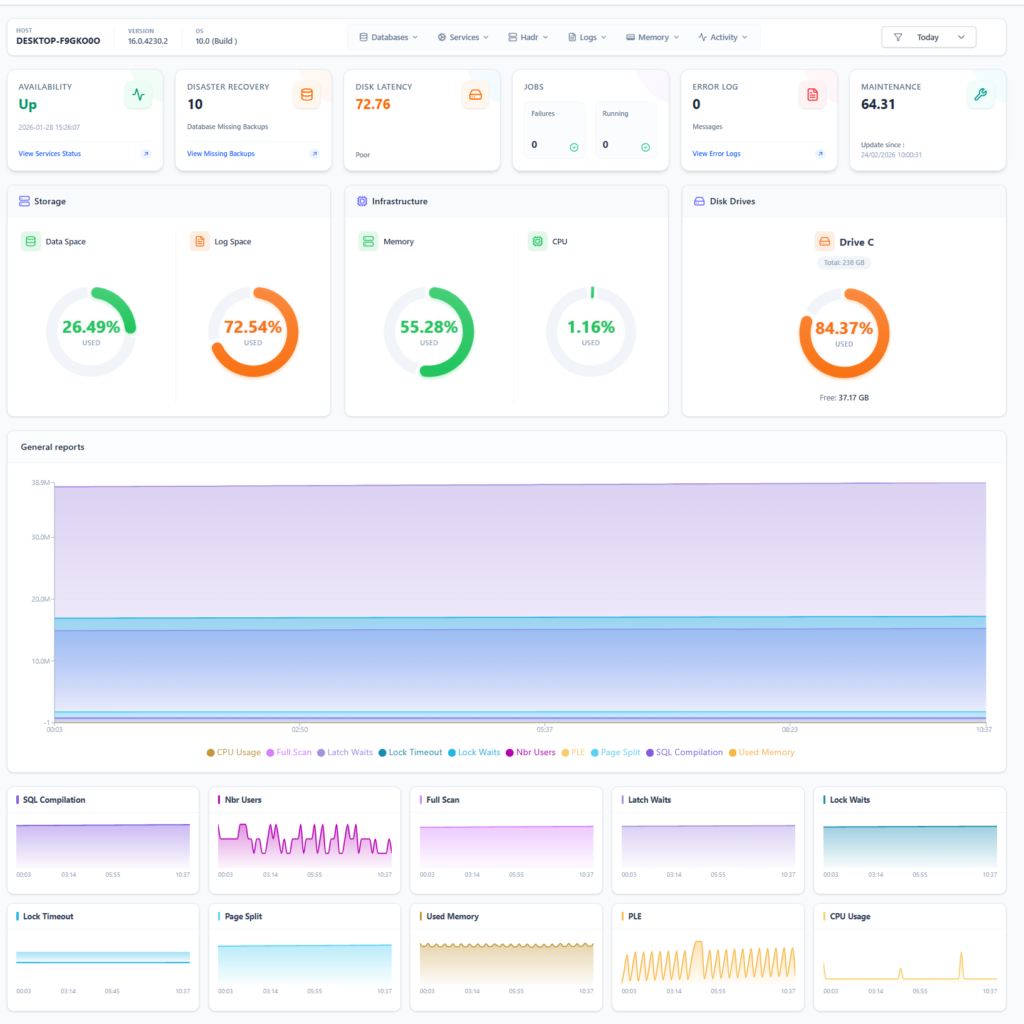Click the Nbr Users mini chart
The height and width of the screenshot is (1024, 1024).
(305, 844)
